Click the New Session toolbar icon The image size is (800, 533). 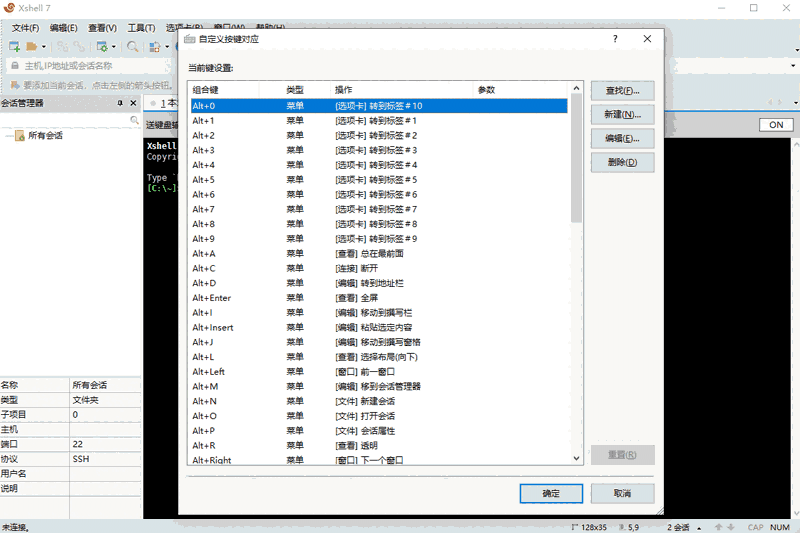point(14,47)
